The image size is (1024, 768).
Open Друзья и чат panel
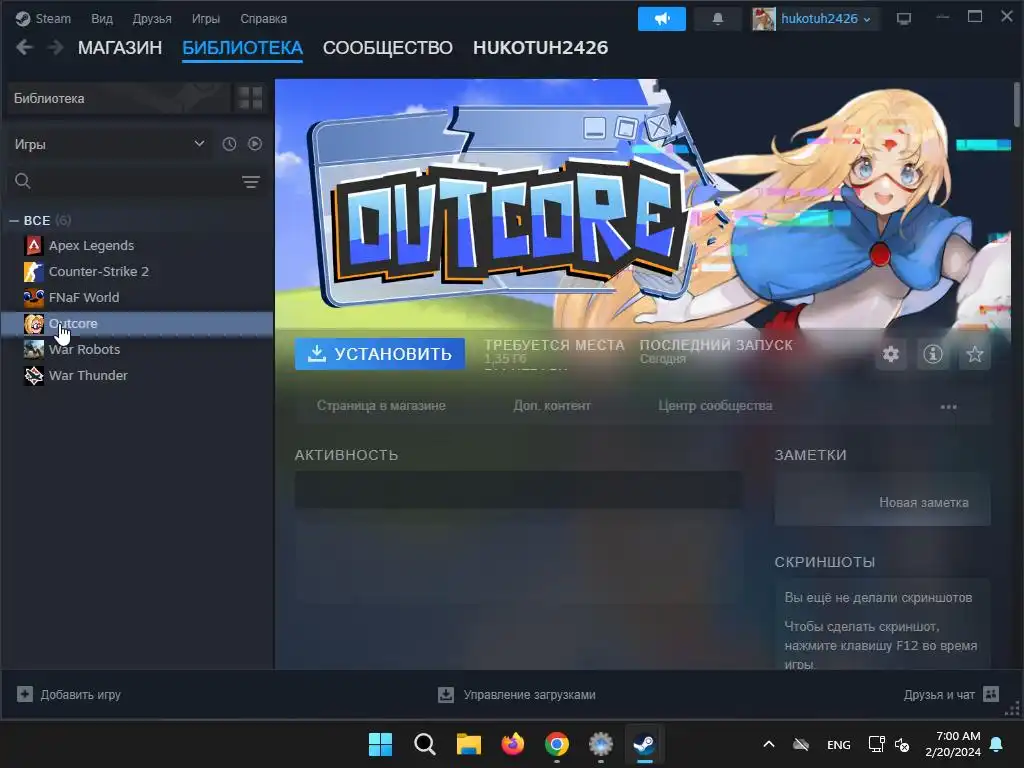coord(952,695)
